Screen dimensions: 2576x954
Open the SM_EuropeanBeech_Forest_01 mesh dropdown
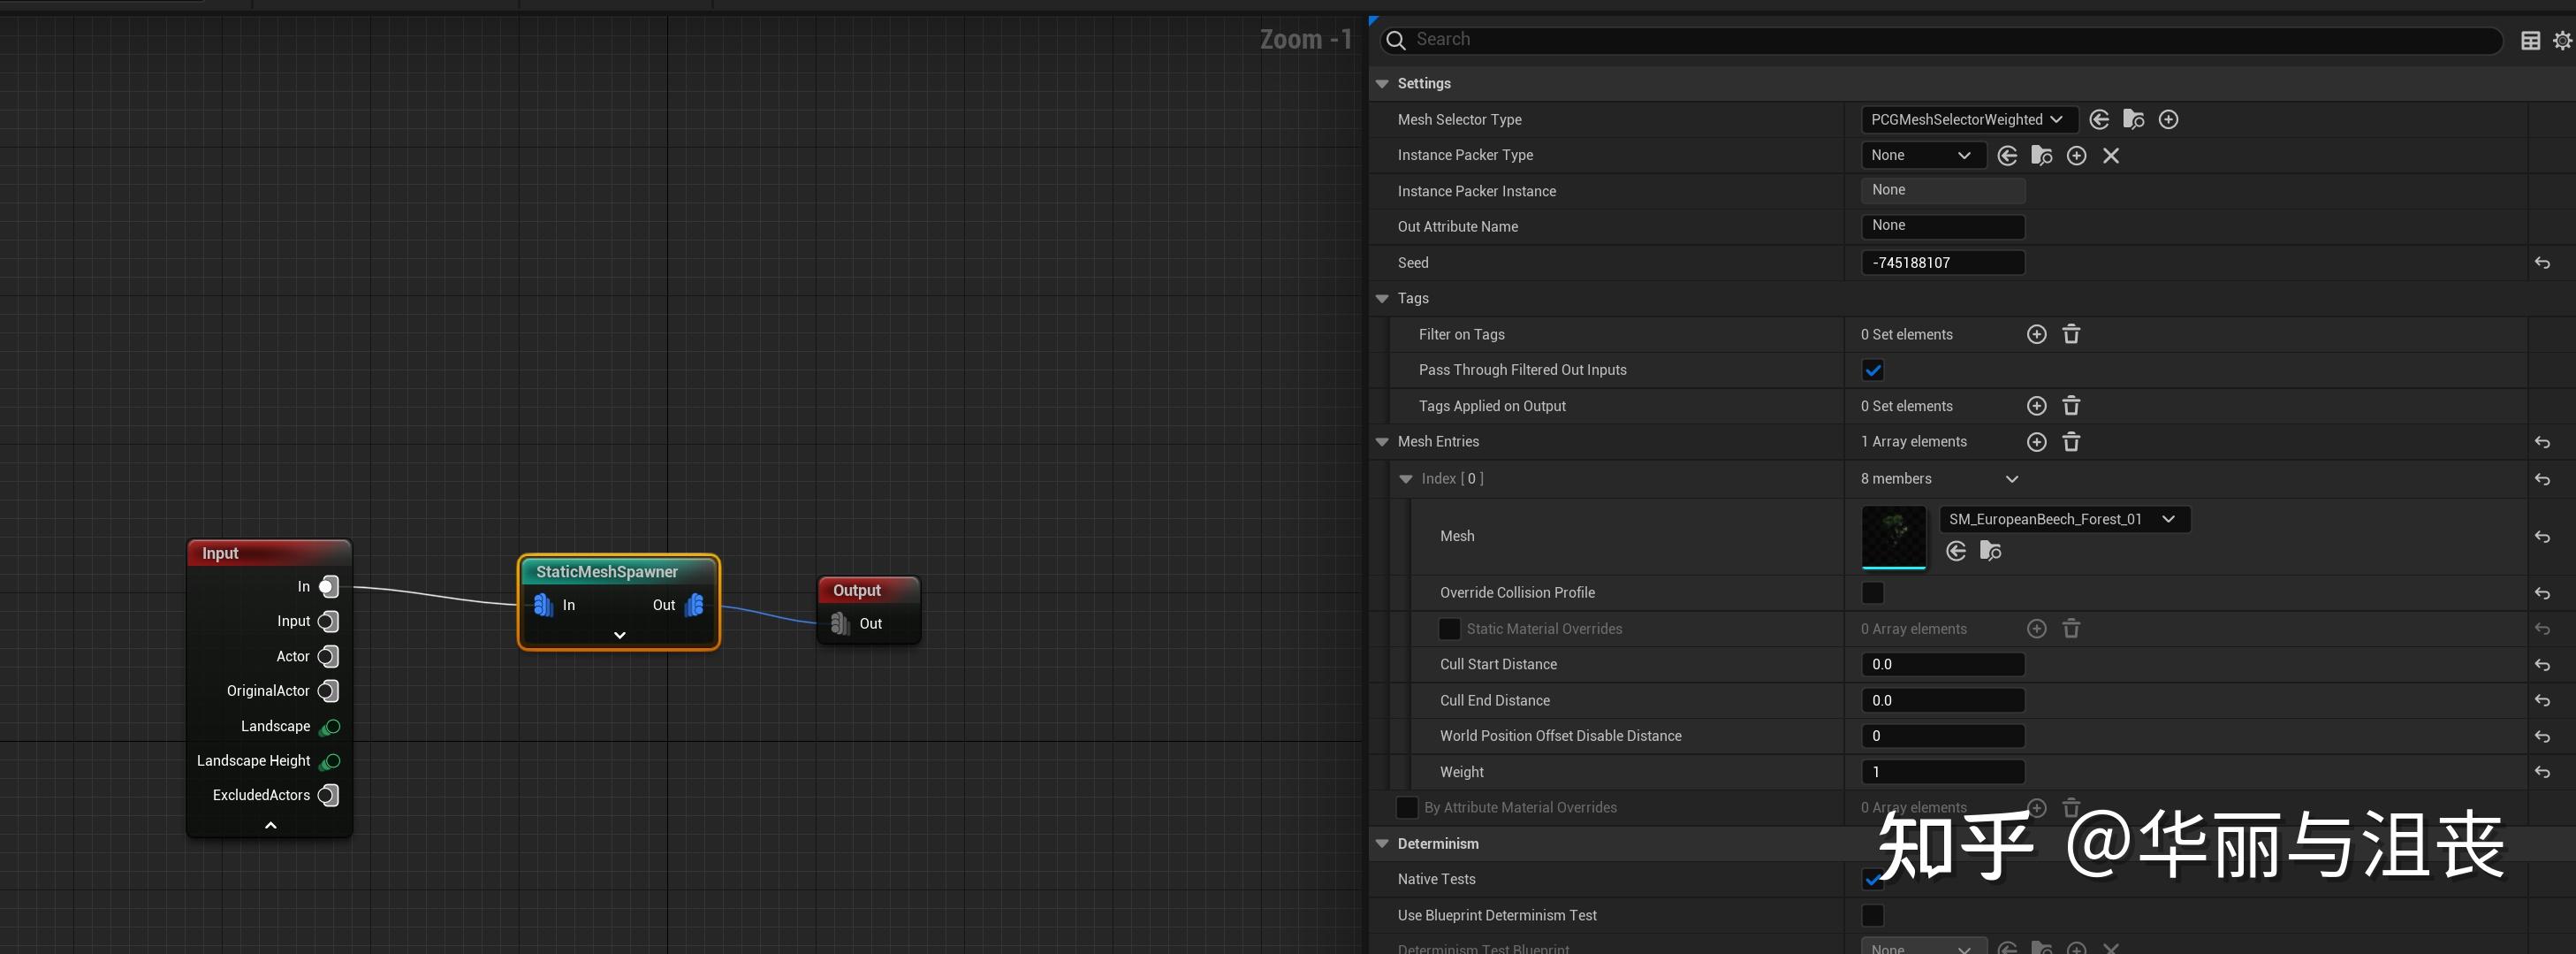(x=2168, y=519)
